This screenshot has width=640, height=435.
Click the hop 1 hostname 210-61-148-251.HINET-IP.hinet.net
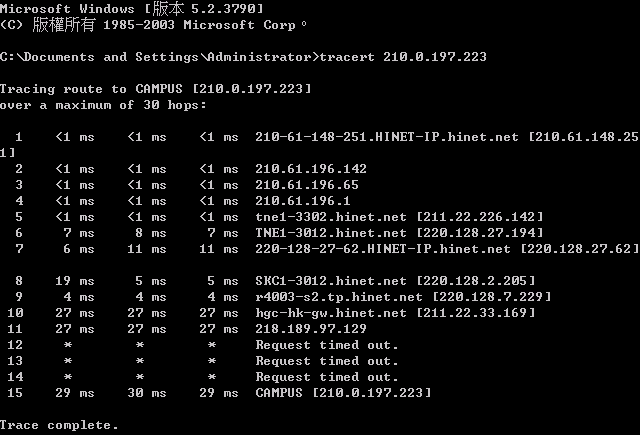pos(386,137)
